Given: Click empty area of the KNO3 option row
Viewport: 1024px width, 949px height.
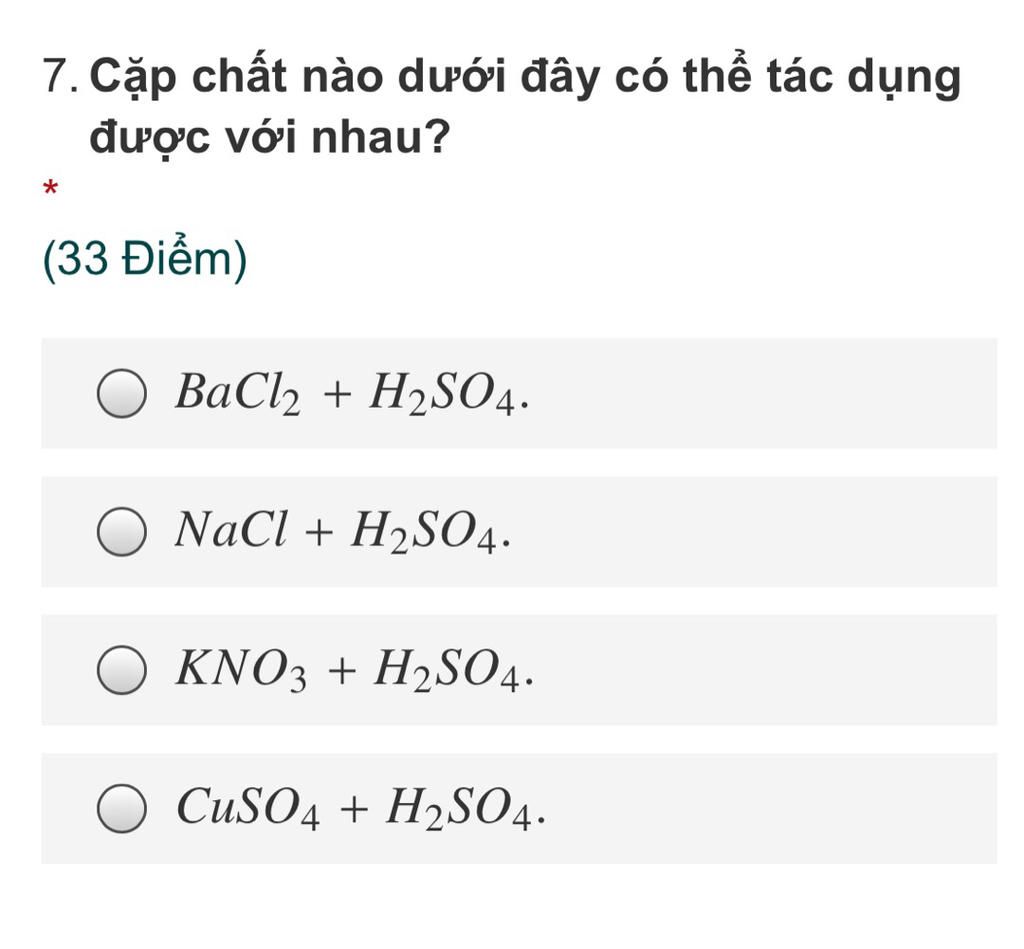Looking at the screenshot, I should (x=764, y=669).
